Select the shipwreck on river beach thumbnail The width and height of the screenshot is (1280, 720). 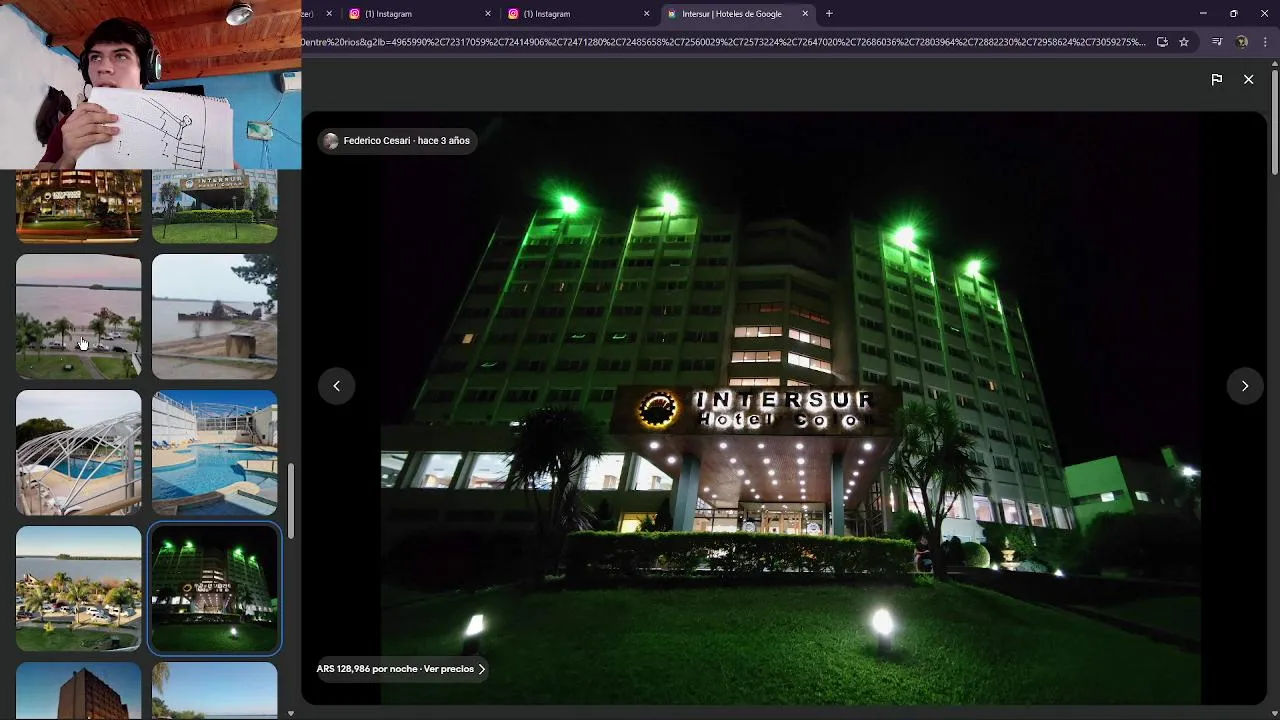[214, 316]
